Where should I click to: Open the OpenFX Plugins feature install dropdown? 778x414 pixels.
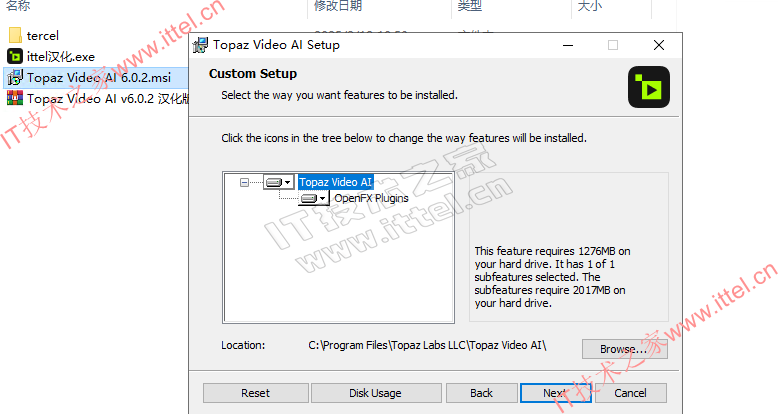pyautogui.click(x=313, y=198)
